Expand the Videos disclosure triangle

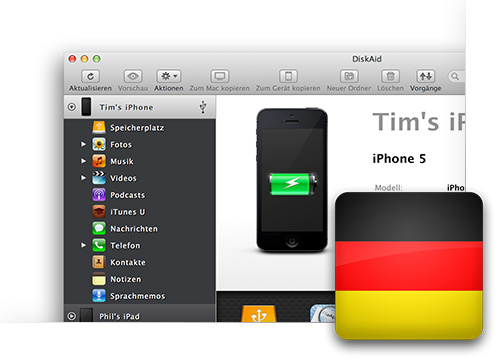click(x=83, y=178)
